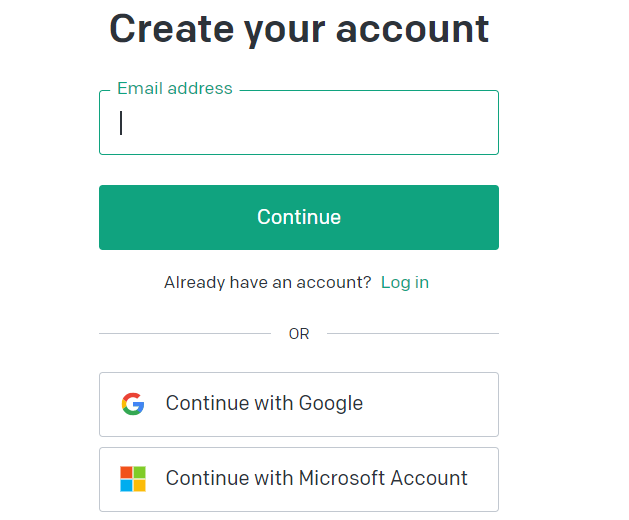
Task: Choose the Google sign-up option label
Action: 264,403
